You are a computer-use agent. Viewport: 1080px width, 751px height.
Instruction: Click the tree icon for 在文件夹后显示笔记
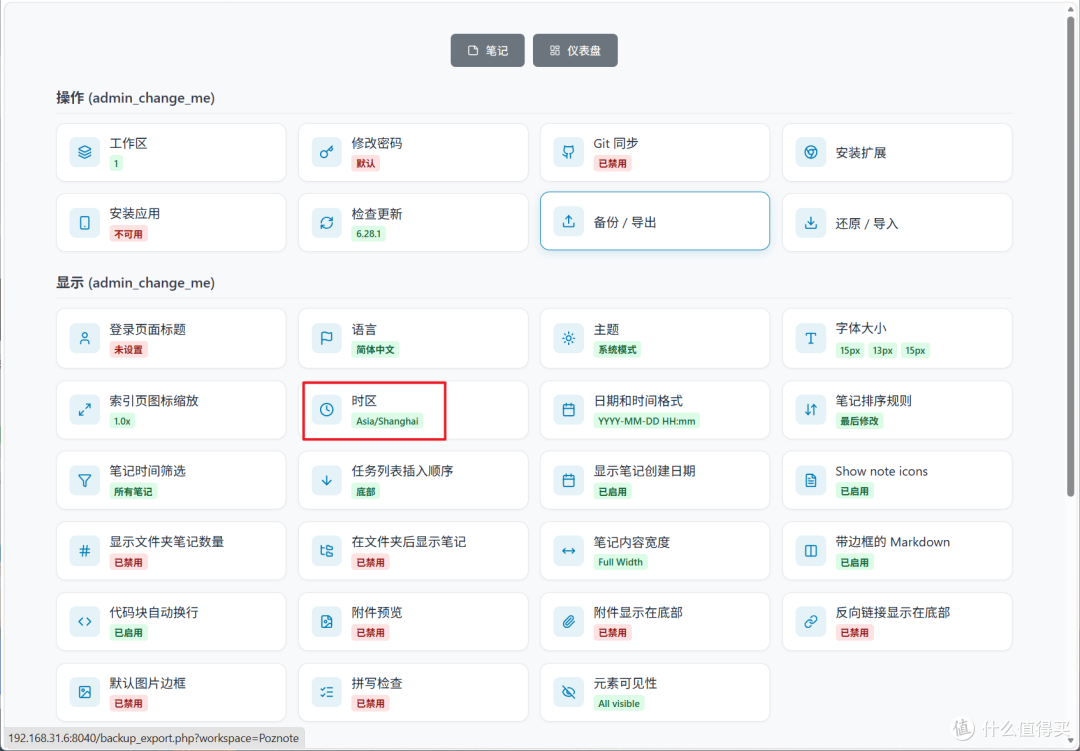click(x=326, y=551)
